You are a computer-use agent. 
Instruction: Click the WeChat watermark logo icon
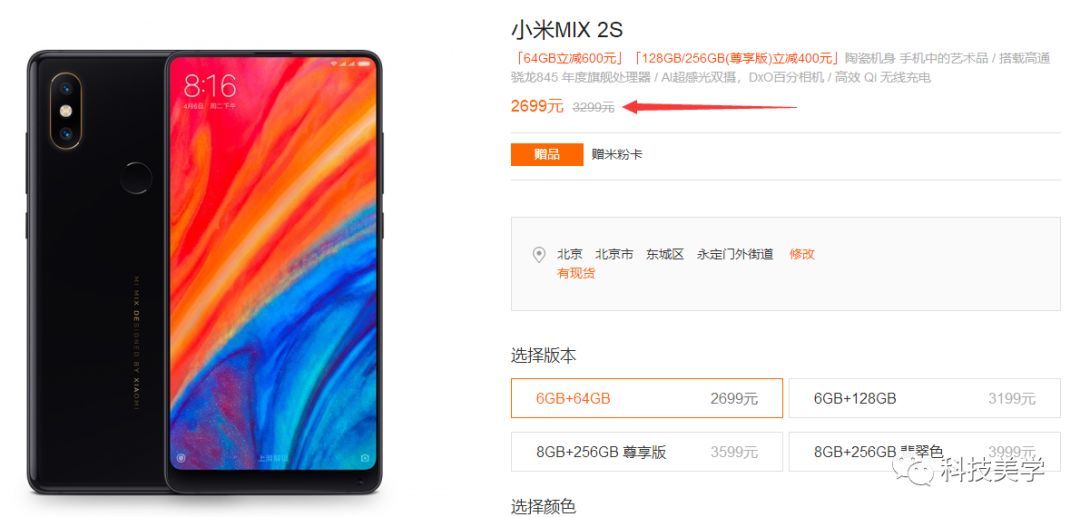pos(917,470)
